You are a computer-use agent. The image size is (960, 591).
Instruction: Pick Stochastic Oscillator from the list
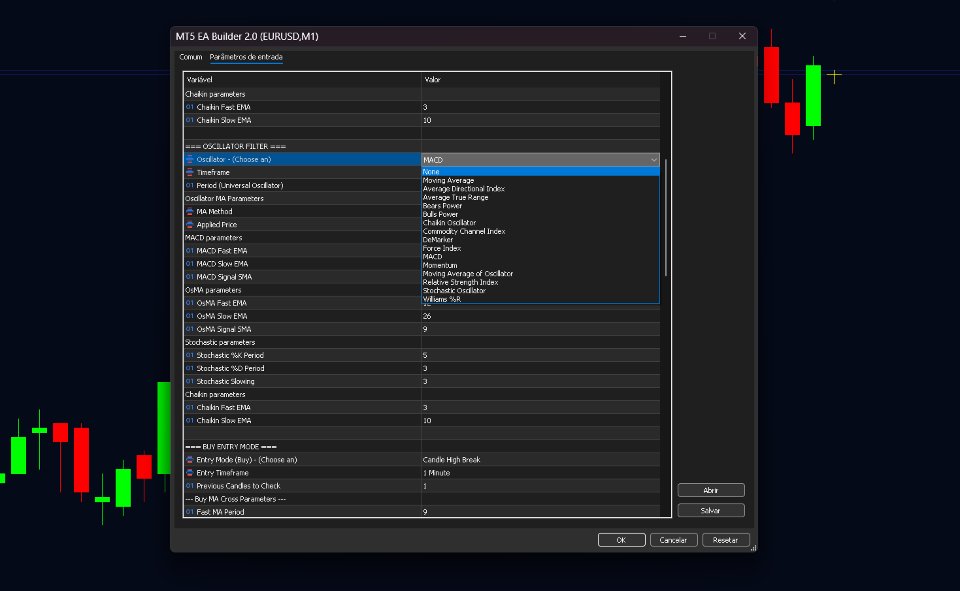click(540, 291)
